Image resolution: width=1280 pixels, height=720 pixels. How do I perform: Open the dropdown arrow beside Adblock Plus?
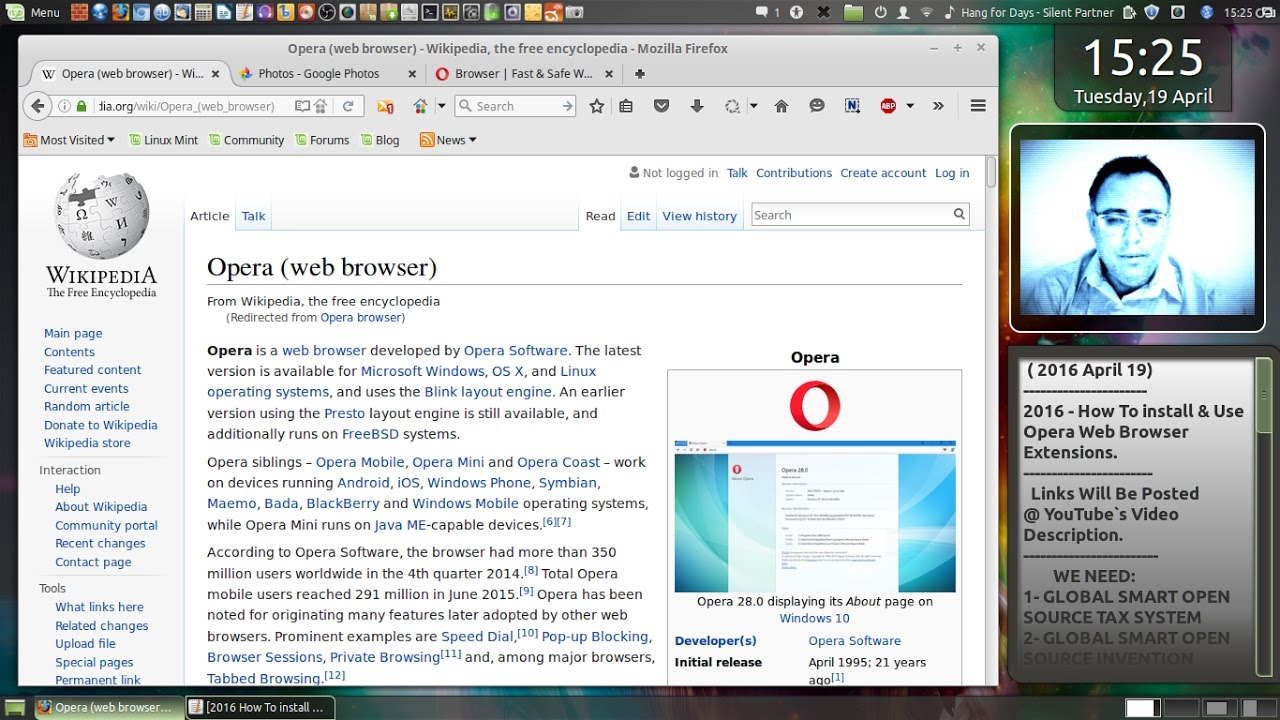910,106
